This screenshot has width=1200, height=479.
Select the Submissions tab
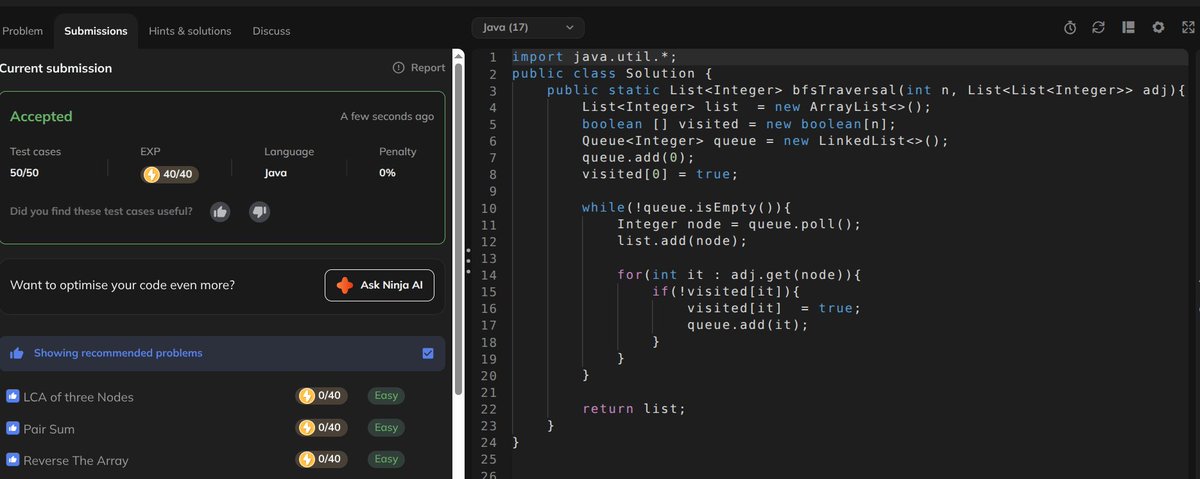point(96,31)
